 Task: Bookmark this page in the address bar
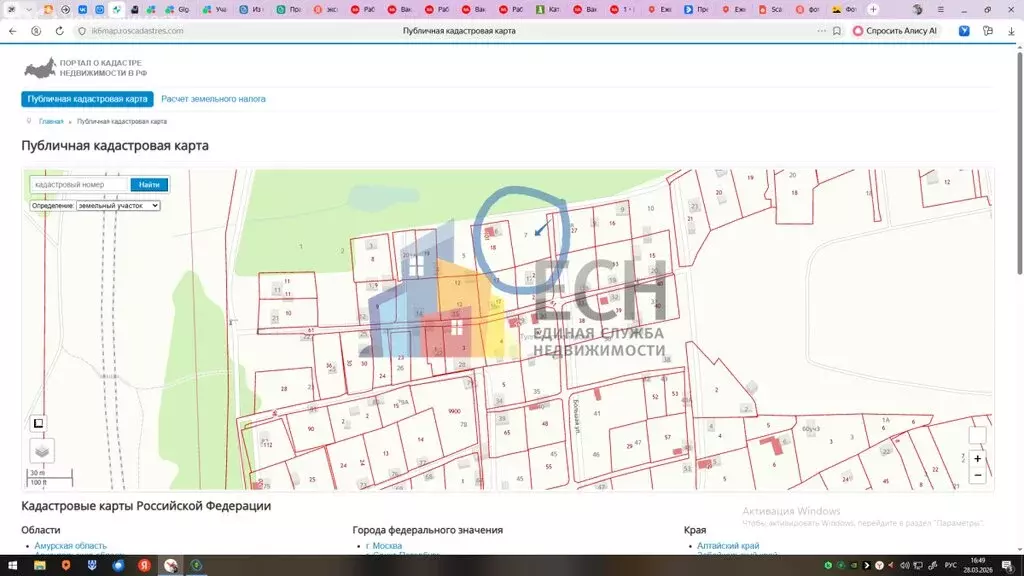pos(836,31)
